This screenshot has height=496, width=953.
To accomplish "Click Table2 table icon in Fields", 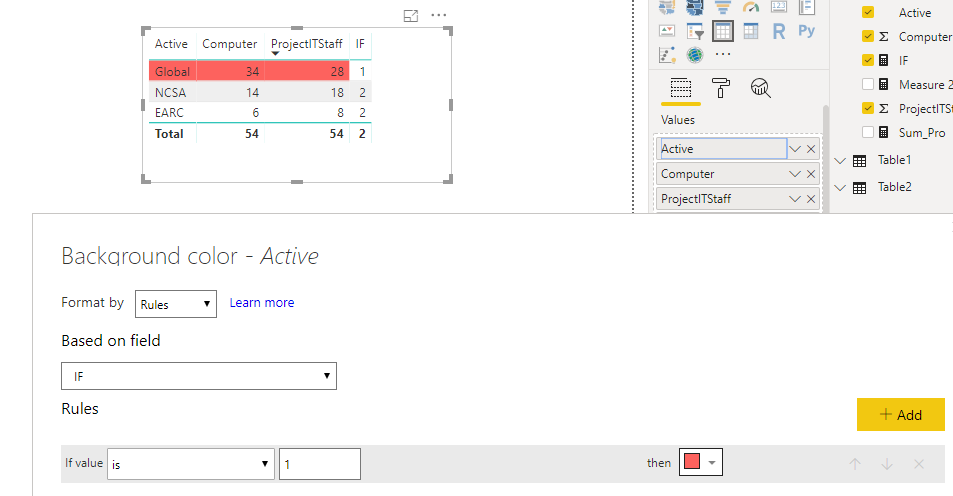I will [x=859, y=188].
